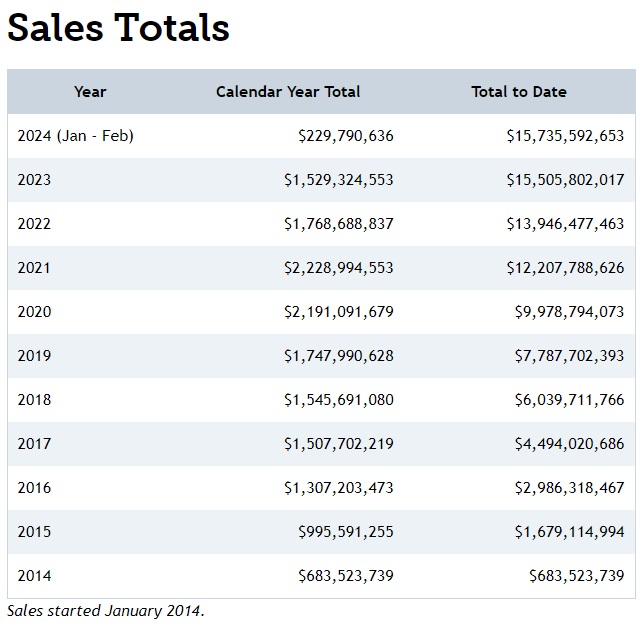The height and width of the screenshot is (623, 641).
Task: Select the 2020 year cell
Action: point(34,312)
